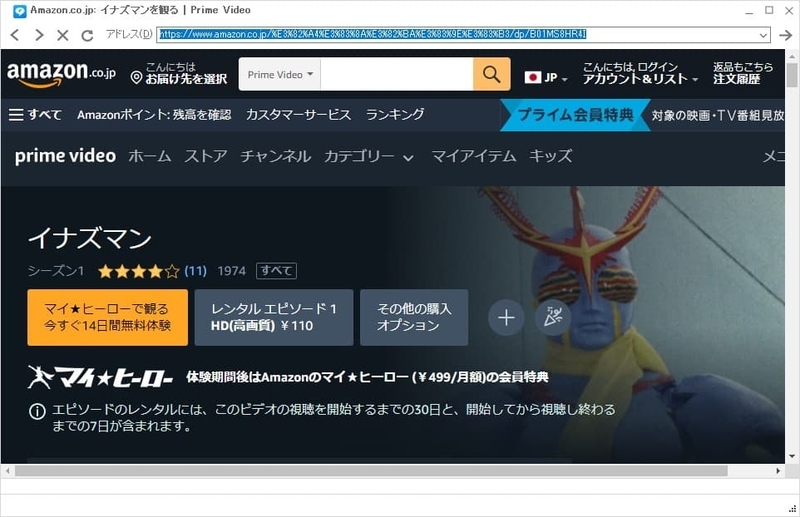800x517 pixels.
Task: Click the マイ★ヒーロー channel logo
Action: pos(101,377)
